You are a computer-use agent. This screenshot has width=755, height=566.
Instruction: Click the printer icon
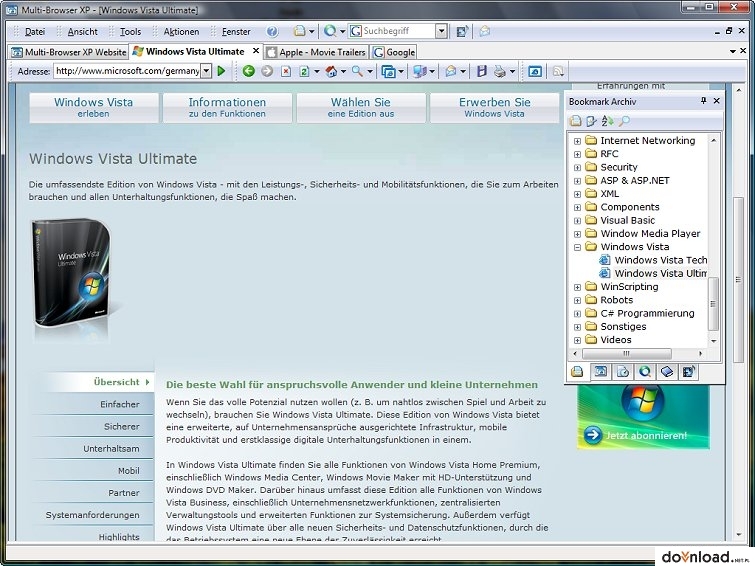[x=500, y=71]
